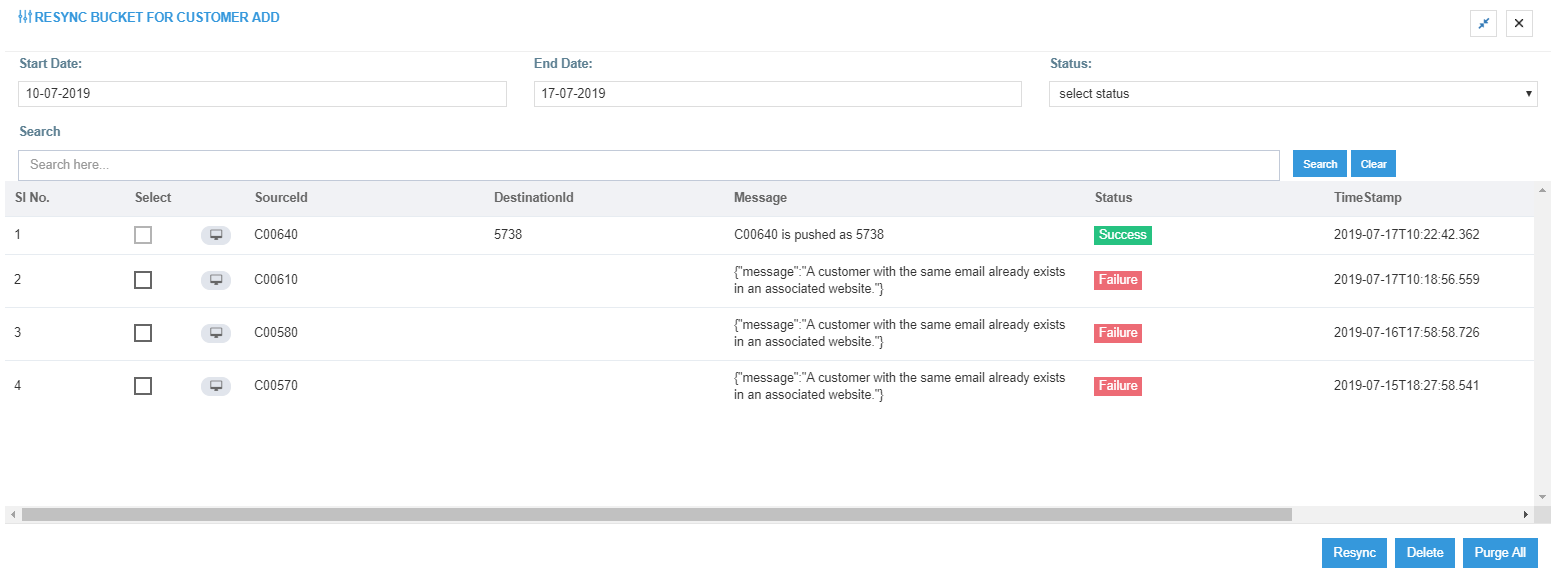
Task: Click the Purge All button
Action: [x=1500, y=552]
